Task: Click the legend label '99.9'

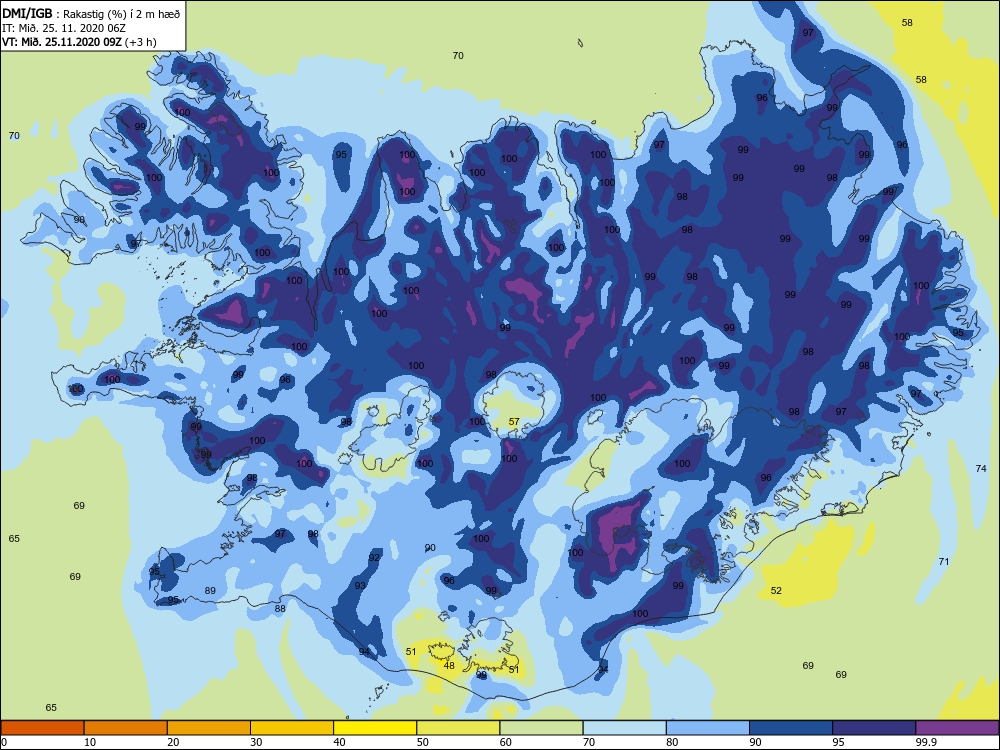Action: coord(926,742)
